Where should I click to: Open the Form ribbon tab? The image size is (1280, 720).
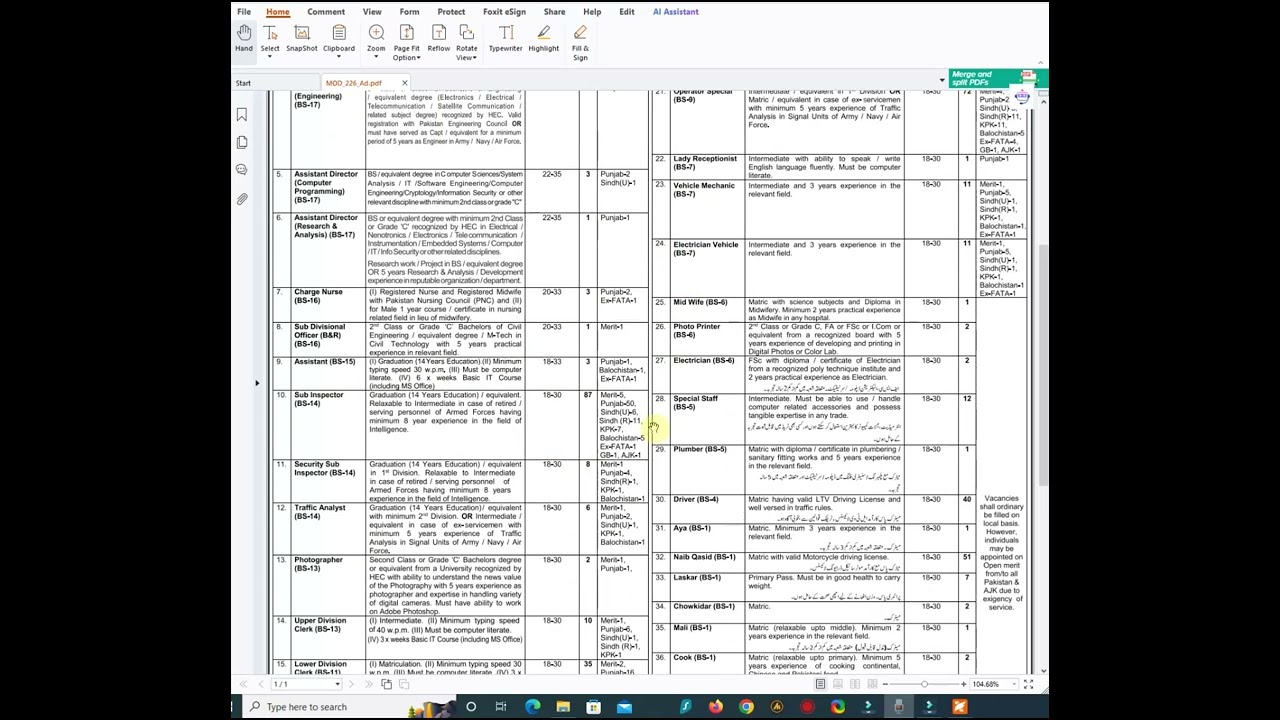tap(409, 12)
